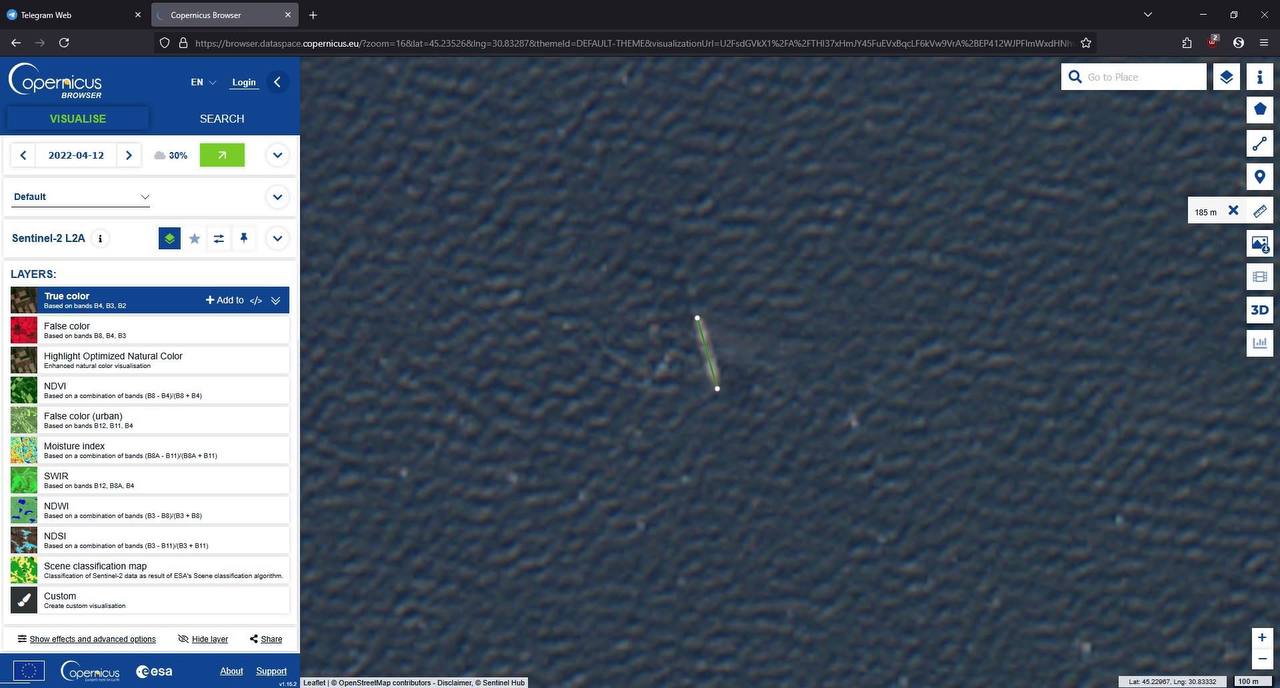The height and width of the screenshot is (688, 1280).
Task: Show effects and advanced options
Action: click(x=86, y=639)
